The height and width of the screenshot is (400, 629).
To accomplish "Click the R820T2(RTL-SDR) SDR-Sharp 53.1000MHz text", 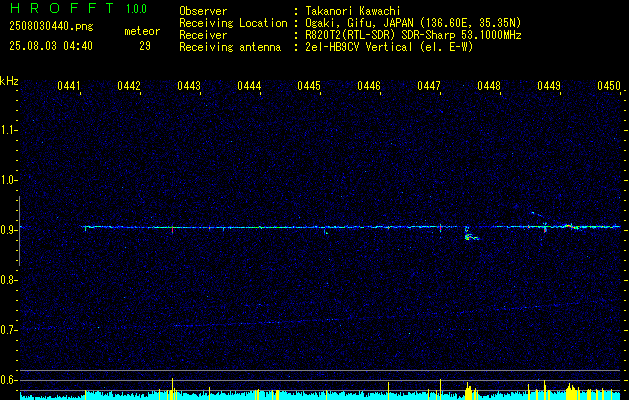I will [x=414, y=35].
